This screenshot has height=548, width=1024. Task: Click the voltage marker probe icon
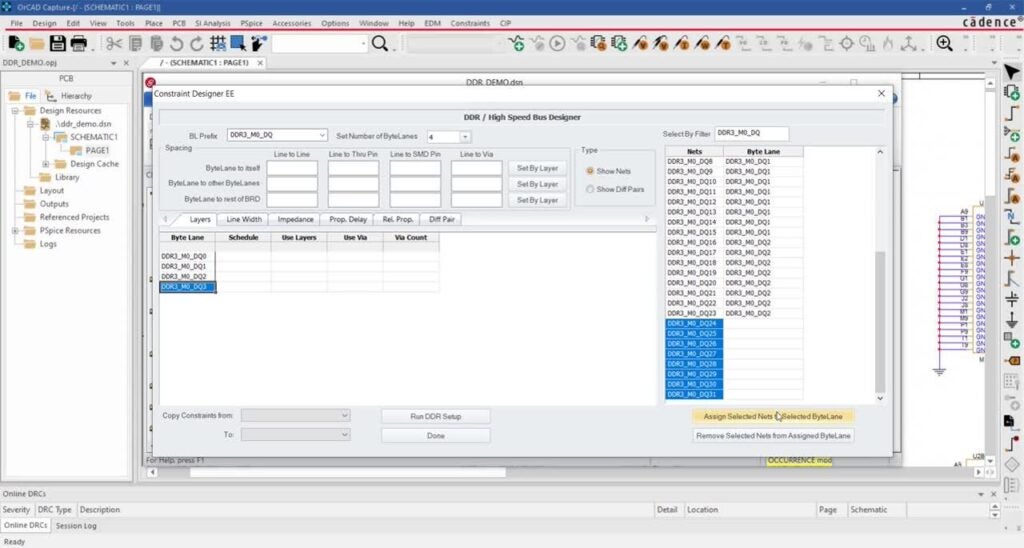(640, 44)
